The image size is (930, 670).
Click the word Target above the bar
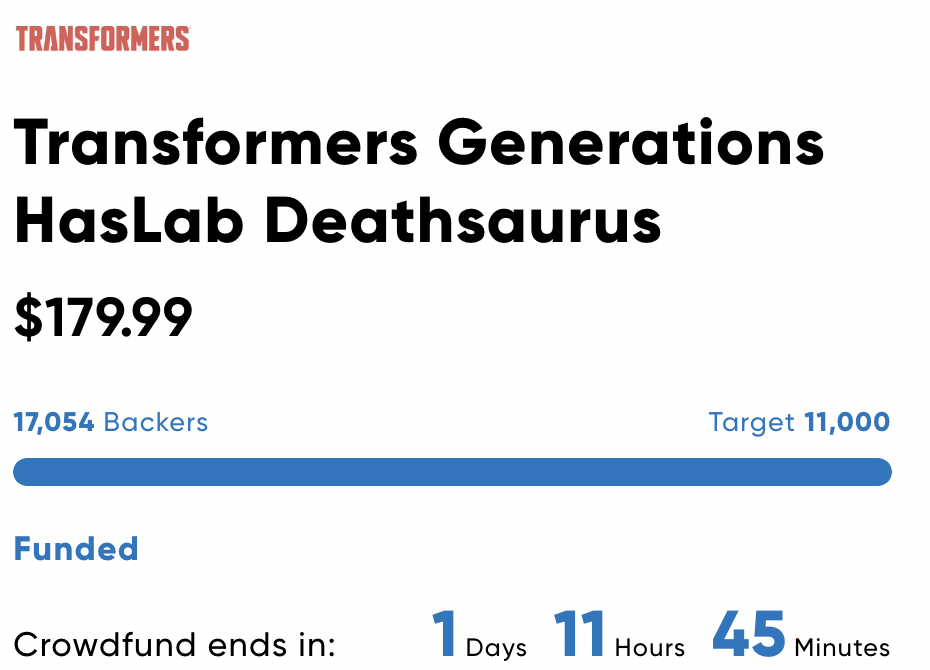click(751, 422)
